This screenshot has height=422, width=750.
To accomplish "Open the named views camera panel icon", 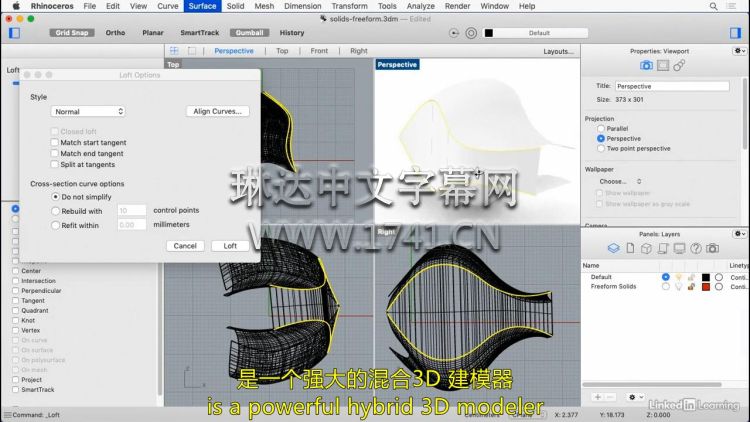I will click(713, 248).
